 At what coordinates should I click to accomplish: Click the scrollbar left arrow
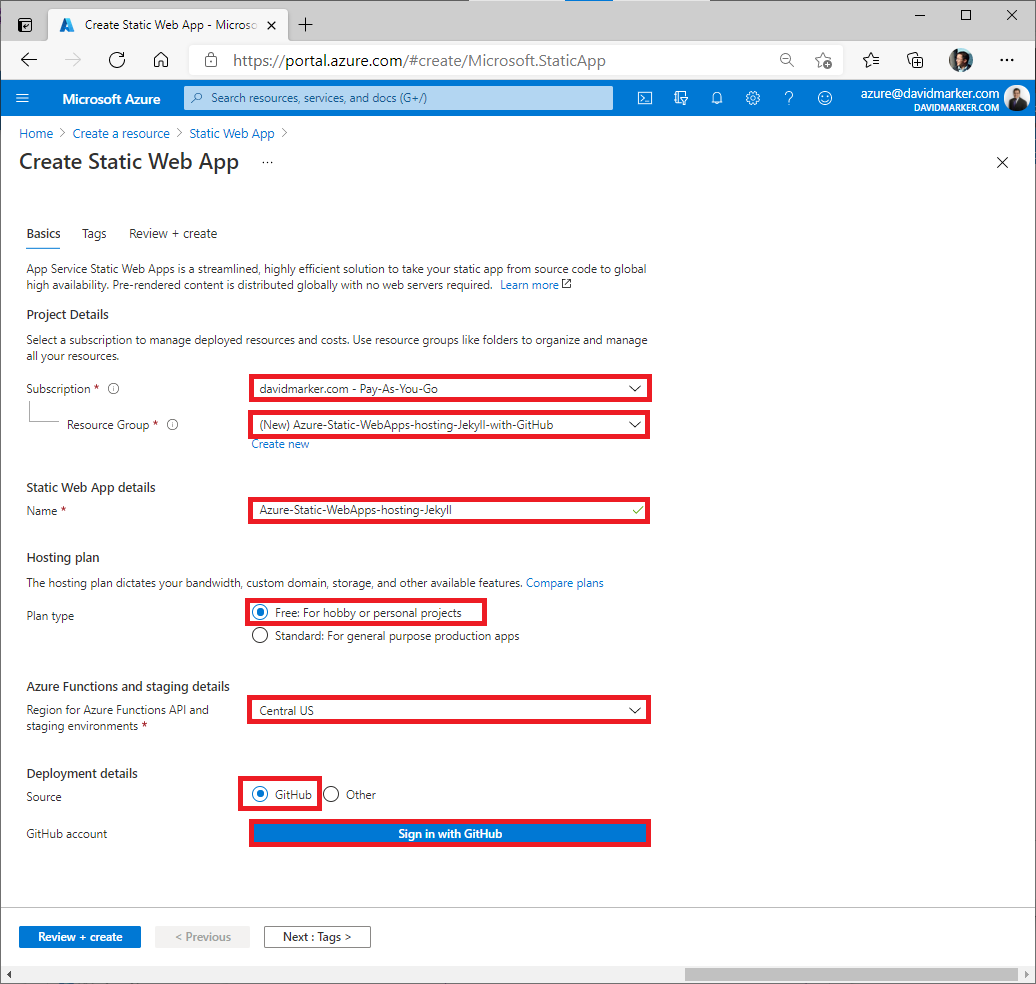pos(9,975)
